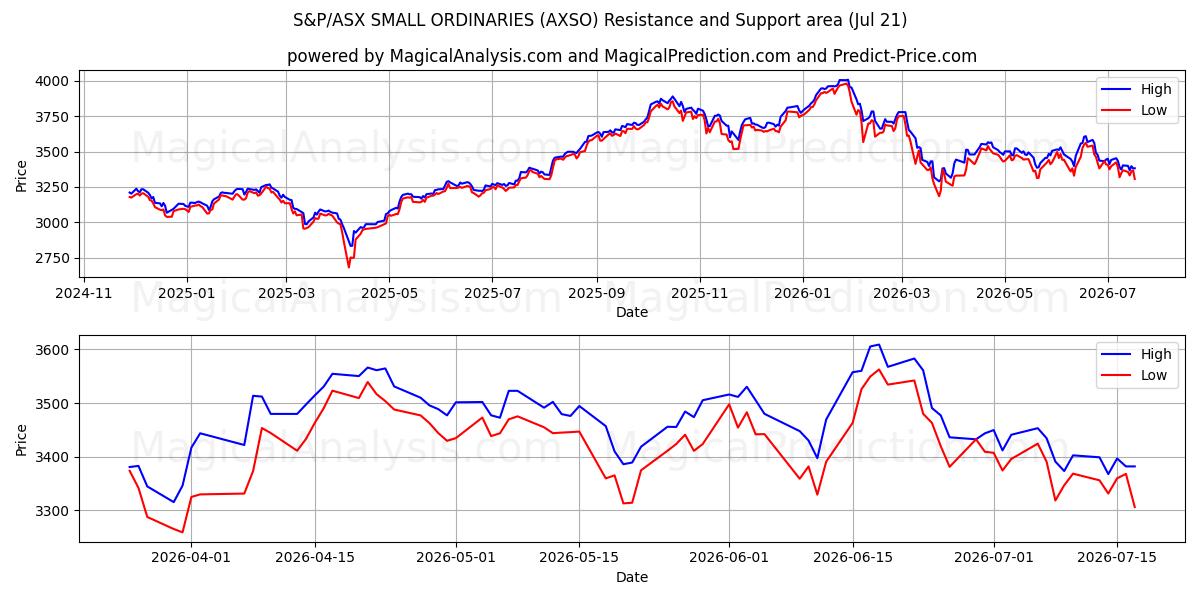Click the 3600 tick on lower chart
The width and height of the screenshot is (1200, 600).
53,350
